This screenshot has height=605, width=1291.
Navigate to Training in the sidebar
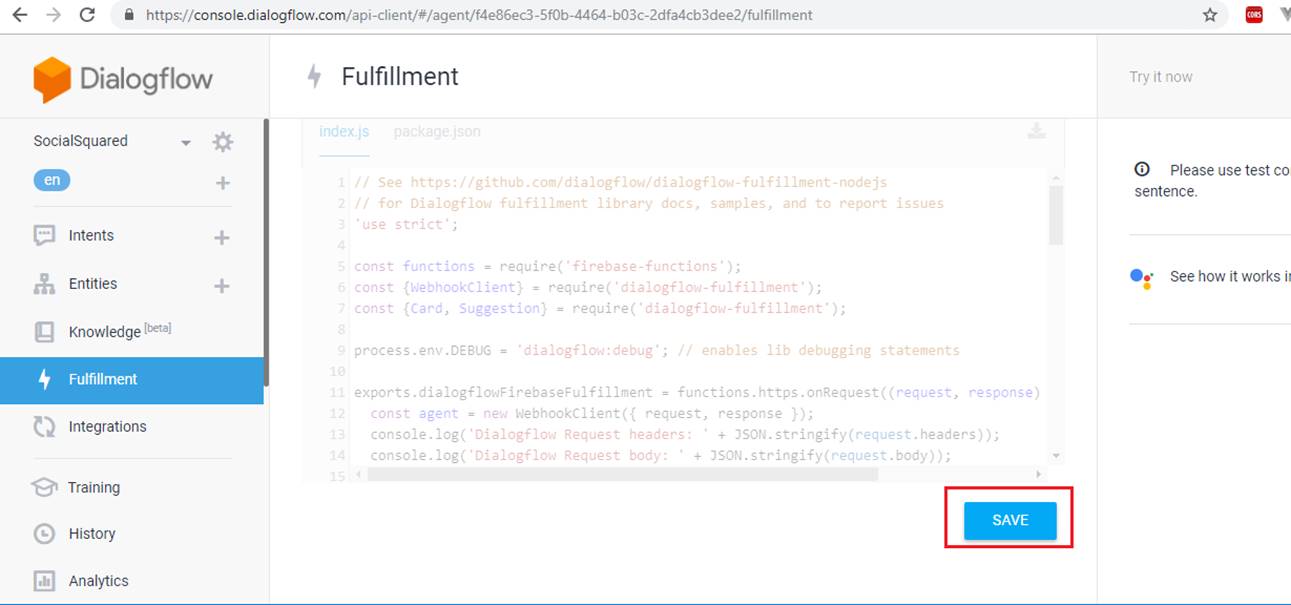click(93, 488)
